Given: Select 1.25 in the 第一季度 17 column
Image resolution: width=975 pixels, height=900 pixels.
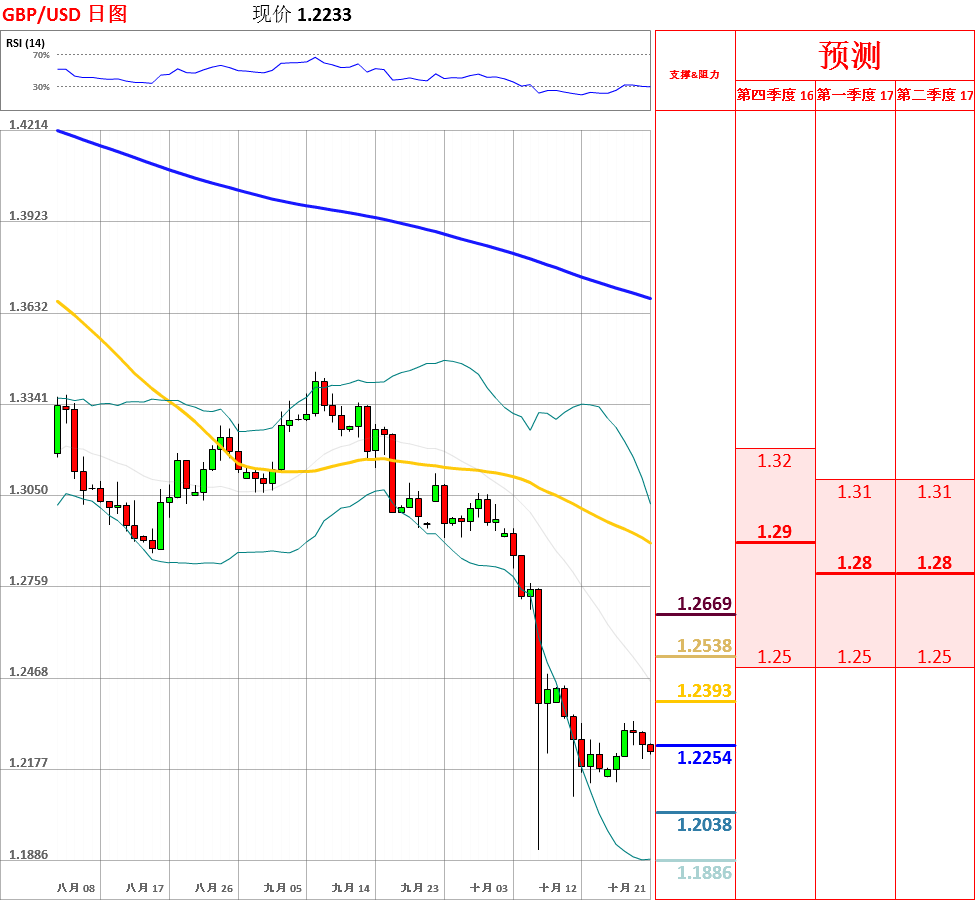Looking at the screenshot, I should [854, 657].
